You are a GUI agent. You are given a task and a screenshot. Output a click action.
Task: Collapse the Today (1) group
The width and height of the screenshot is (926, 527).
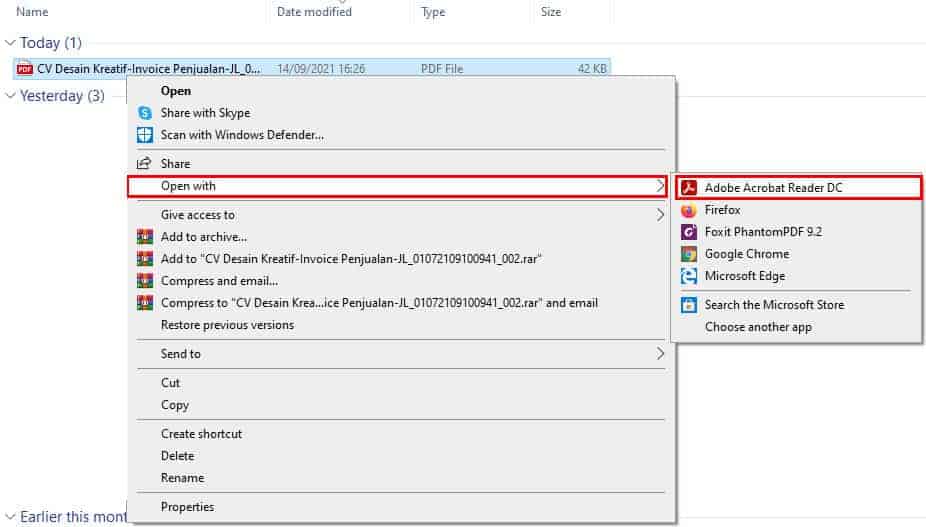point(10,43)
